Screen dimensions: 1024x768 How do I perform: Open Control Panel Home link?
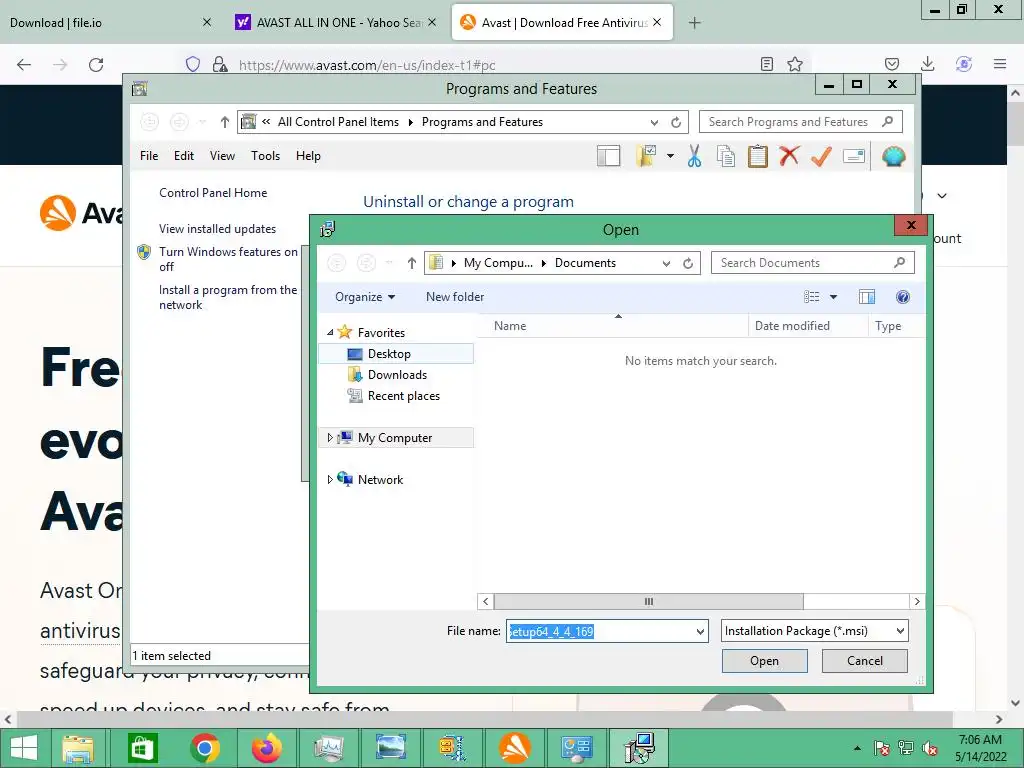(x=213, y=193)
